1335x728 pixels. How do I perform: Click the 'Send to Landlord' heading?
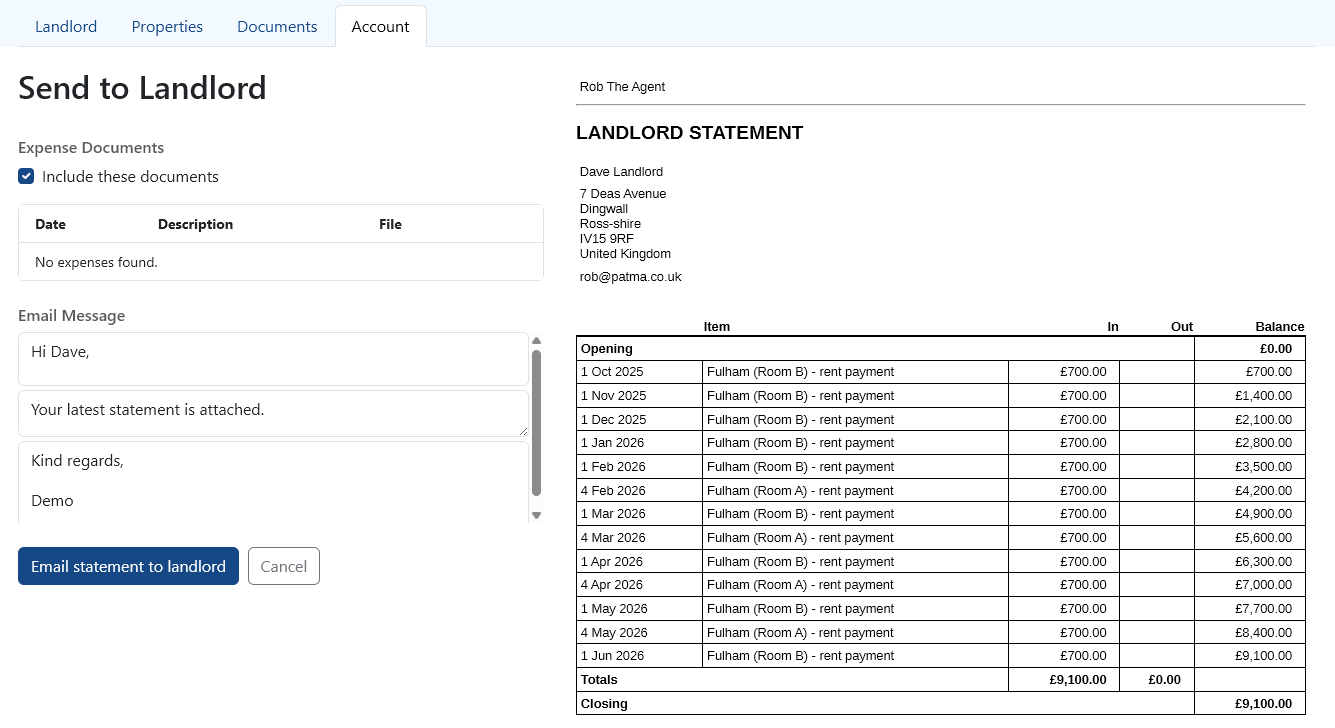(x=142, y=88)
